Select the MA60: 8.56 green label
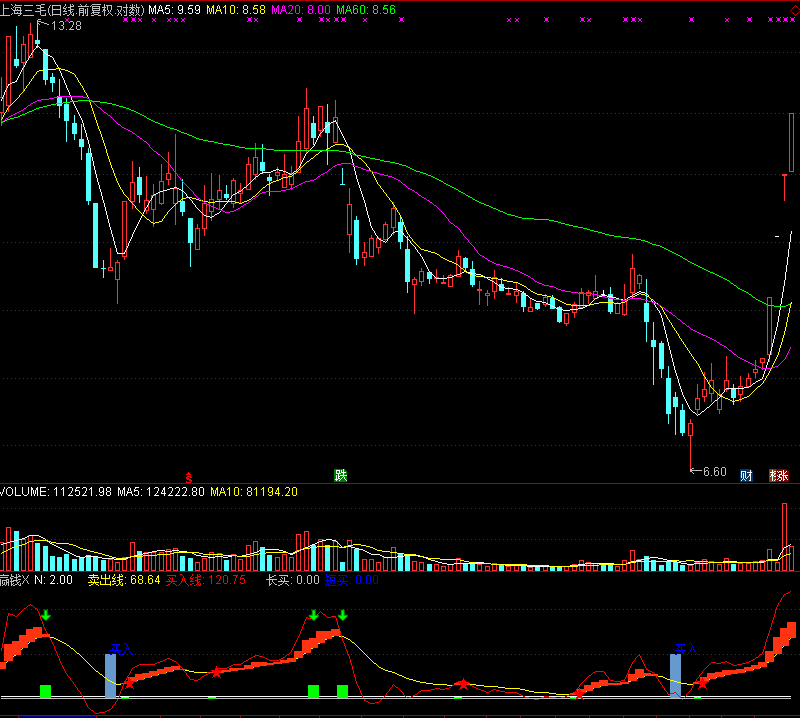Image resolution: width=800 pixels, height=718 pixels. point(366,9)
